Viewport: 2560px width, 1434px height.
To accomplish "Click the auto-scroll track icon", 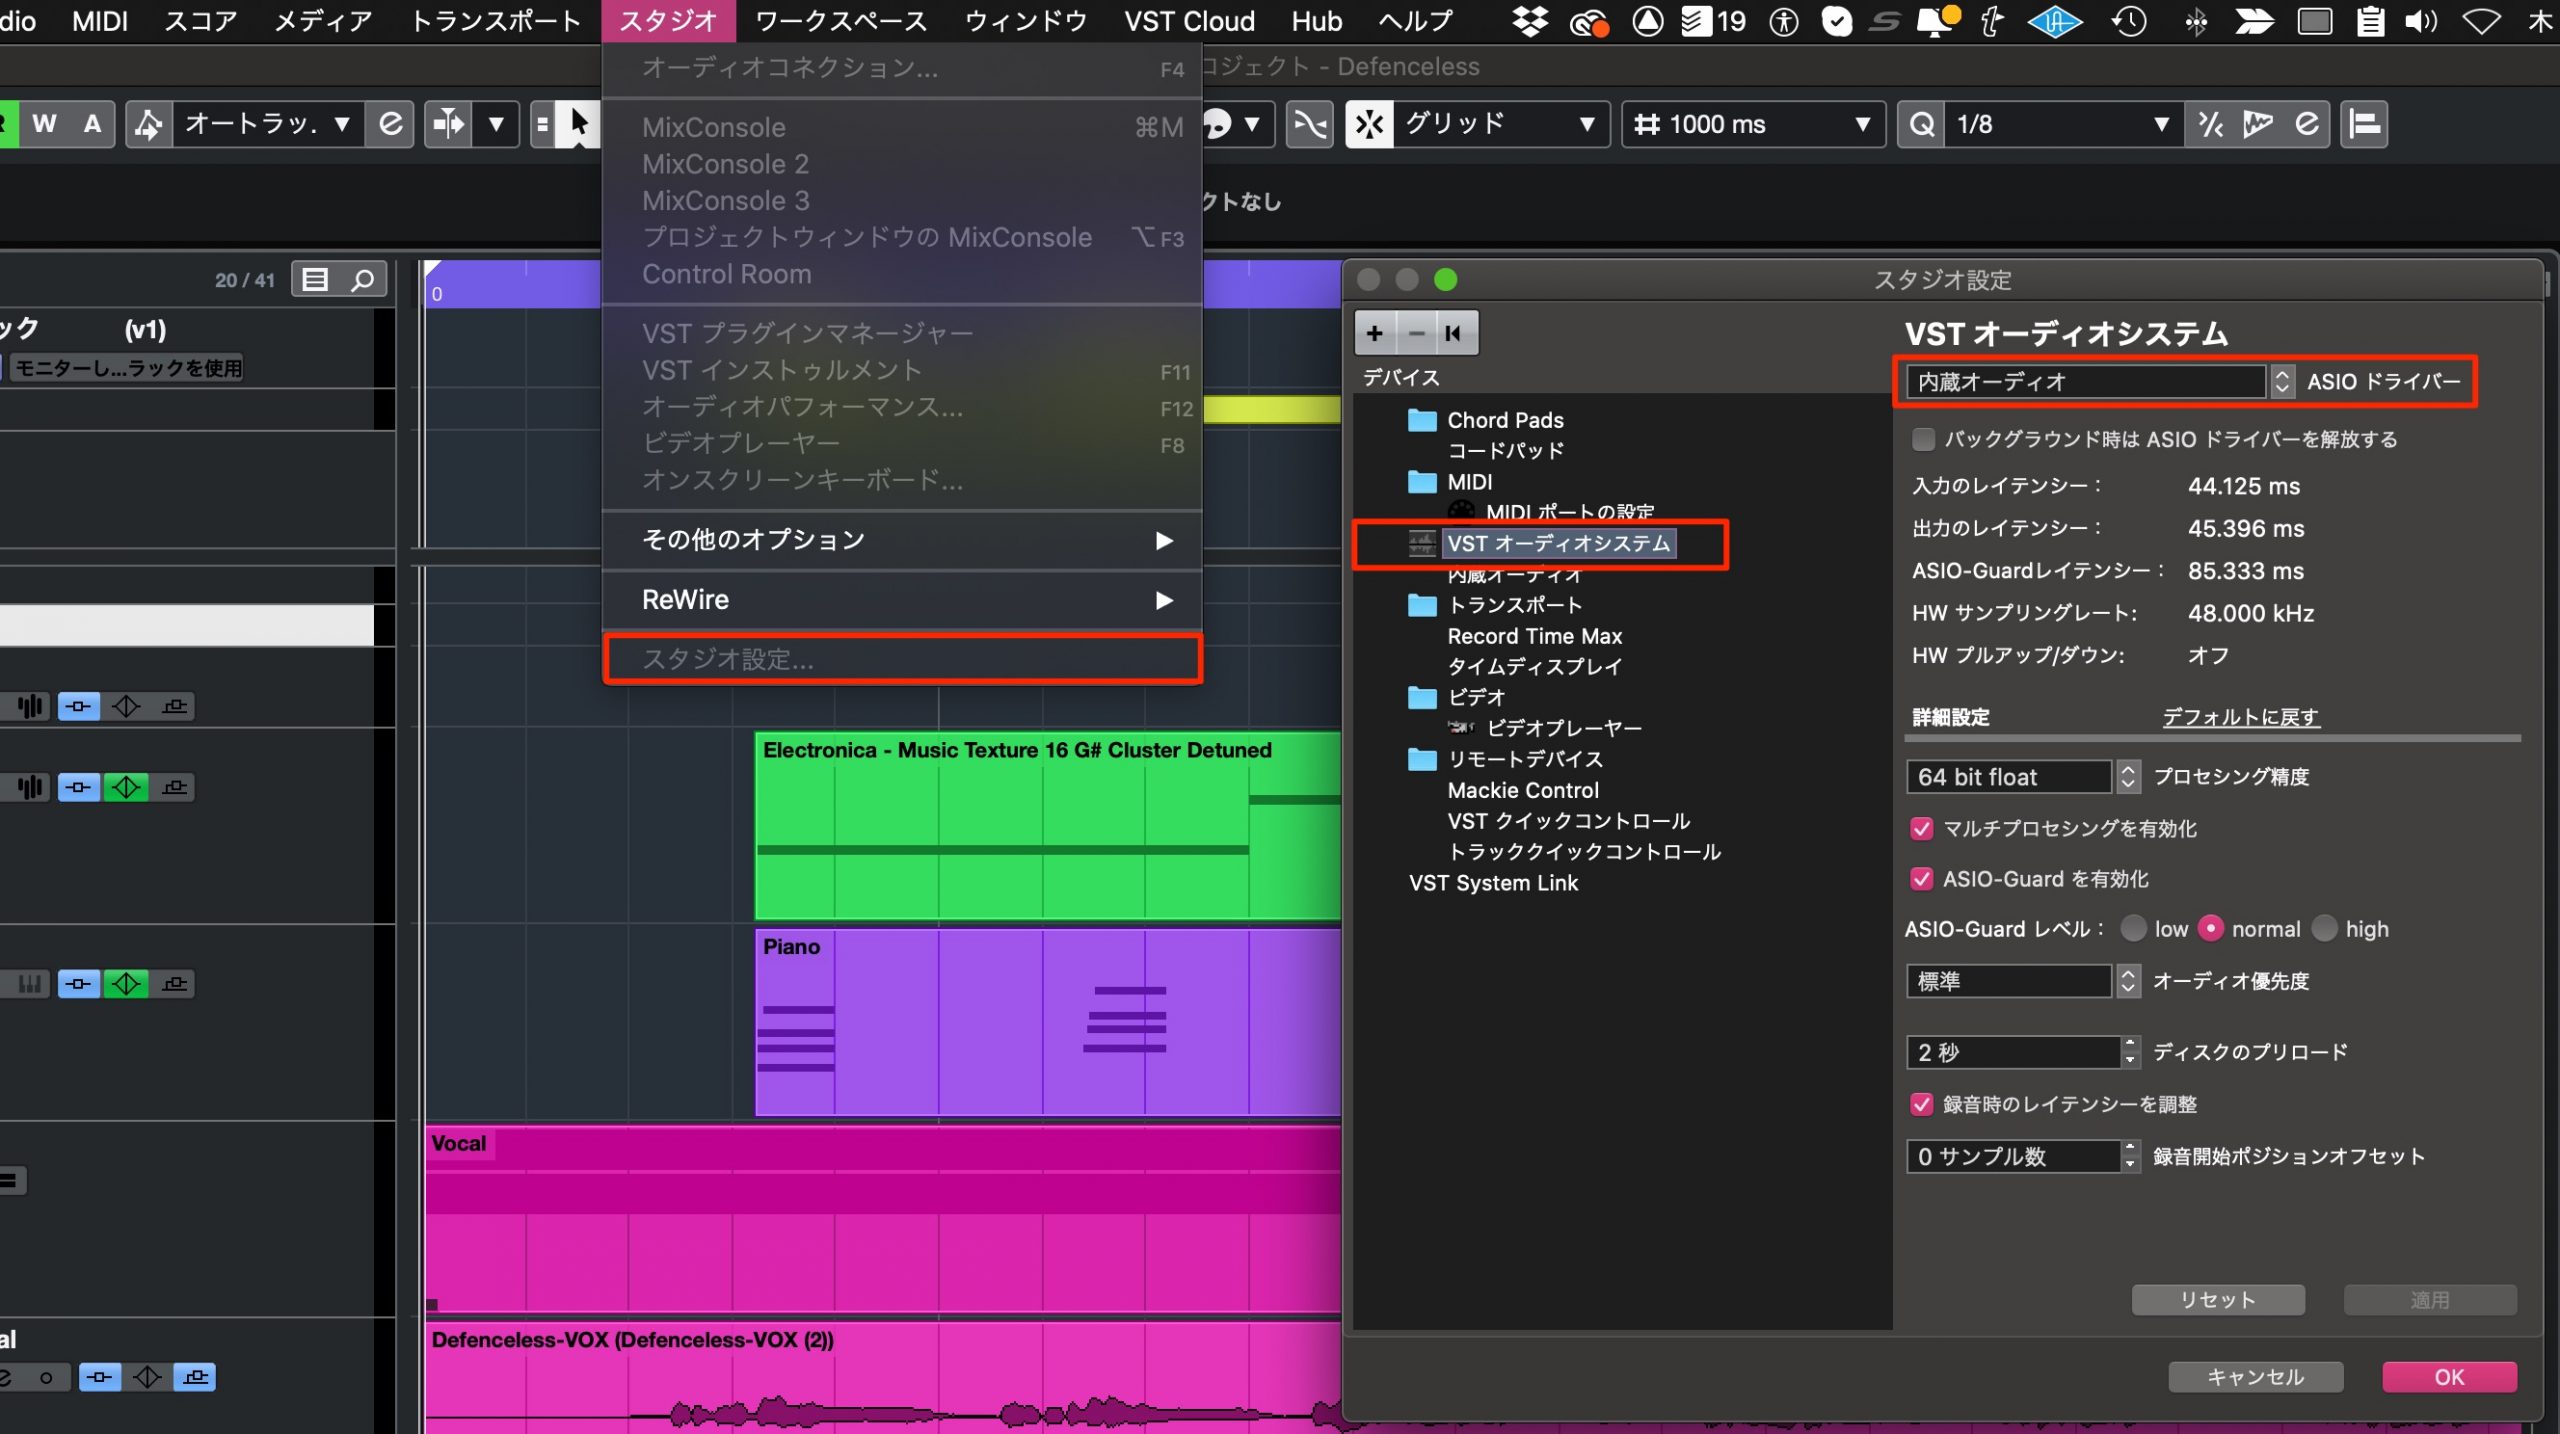I will pos(149,124).
